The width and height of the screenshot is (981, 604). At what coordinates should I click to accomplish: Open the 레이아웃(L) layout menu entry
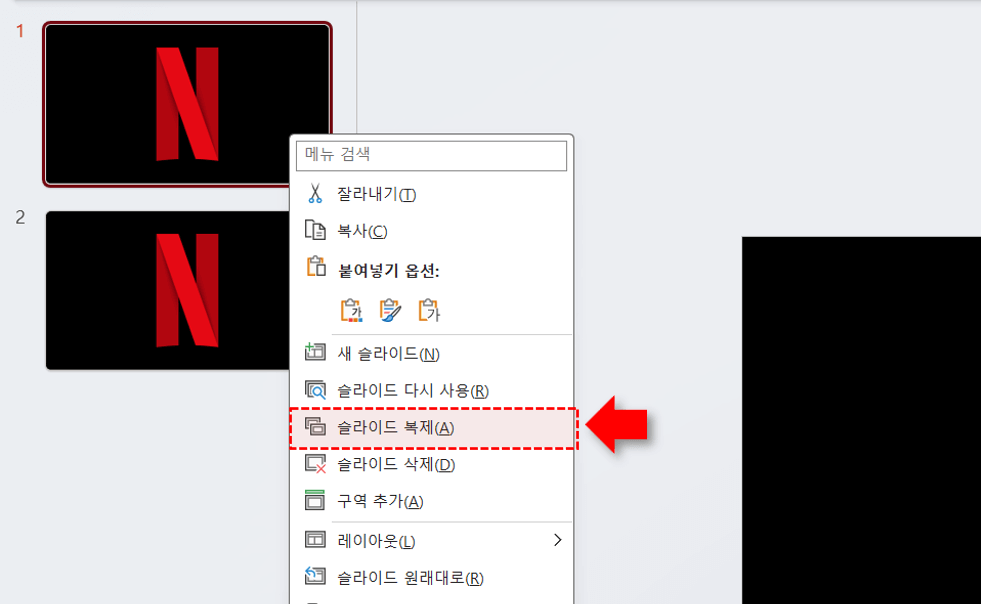[x=376, y=541]
